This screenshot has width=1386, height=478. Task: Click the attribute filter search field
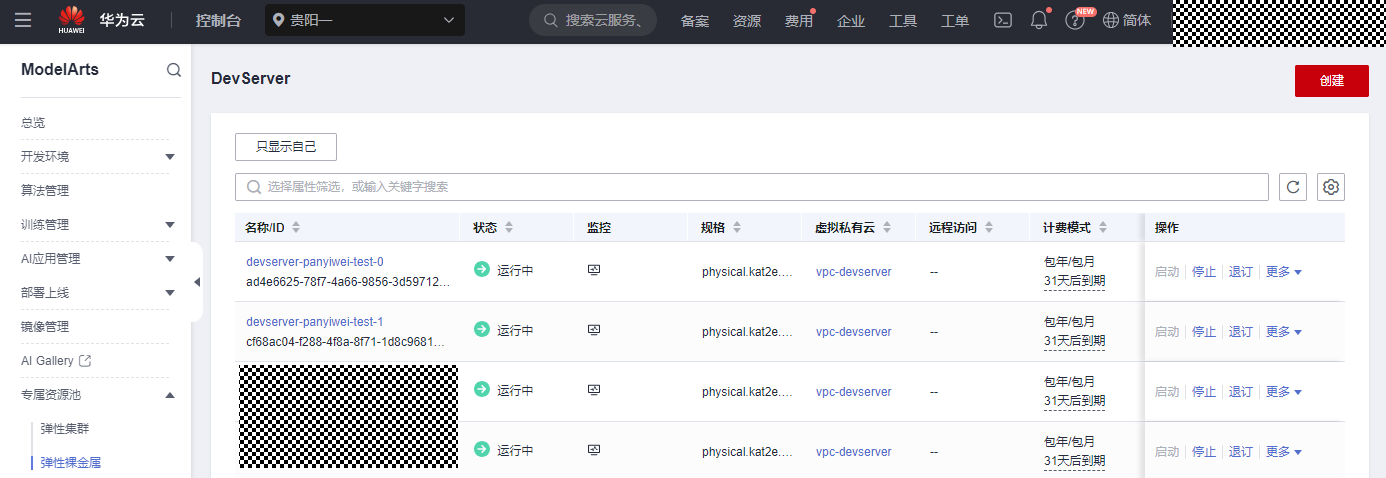pos(750,187)
